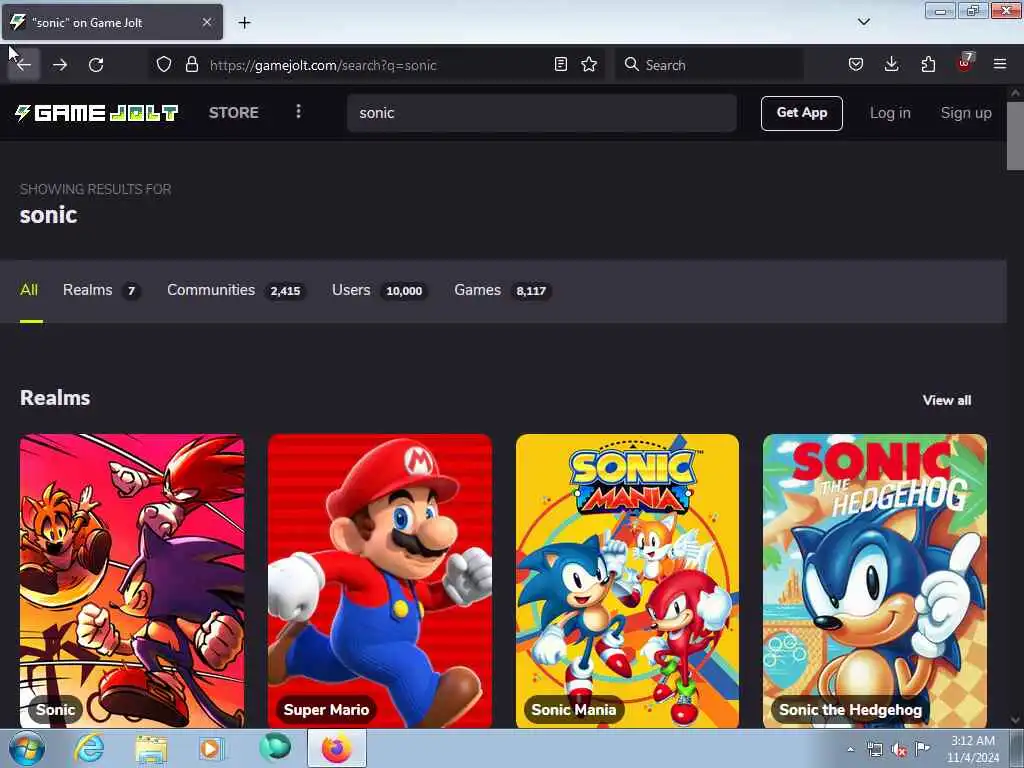Open the Firefox hamburger menu
Viewport: 1024px width, 768px height.
coord(1000,64)
